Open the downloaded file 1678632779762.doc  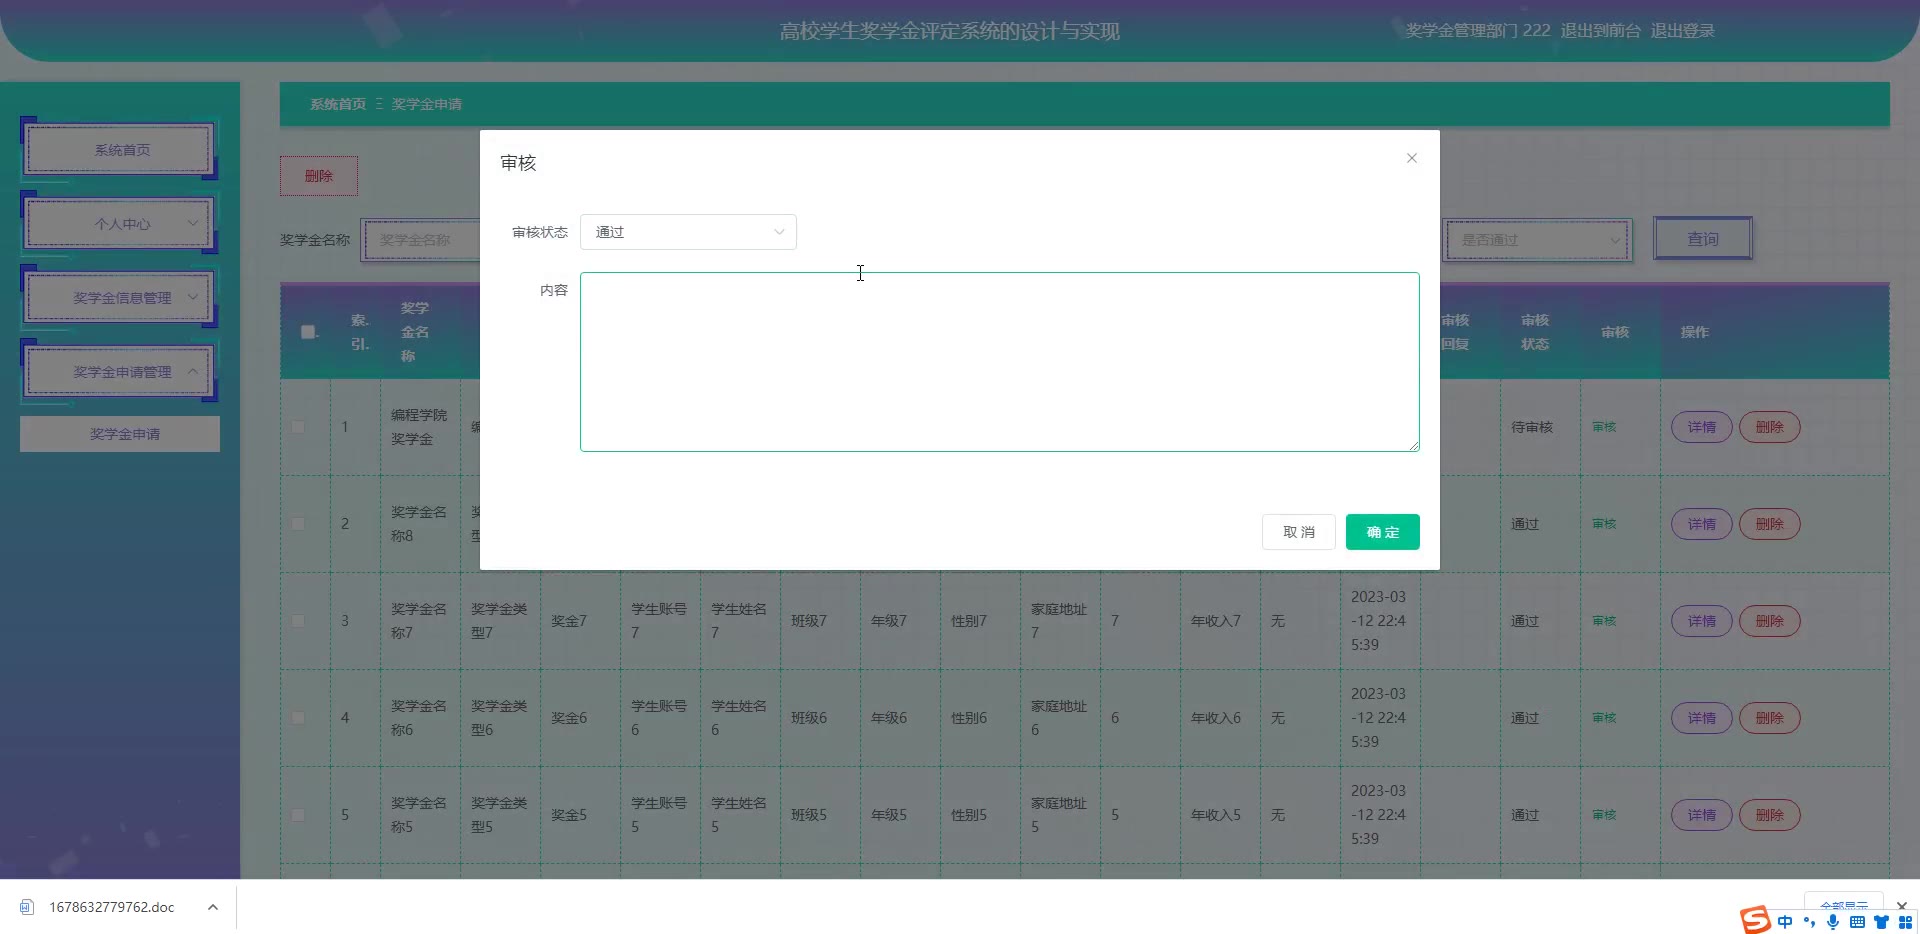tap(112, 907)
